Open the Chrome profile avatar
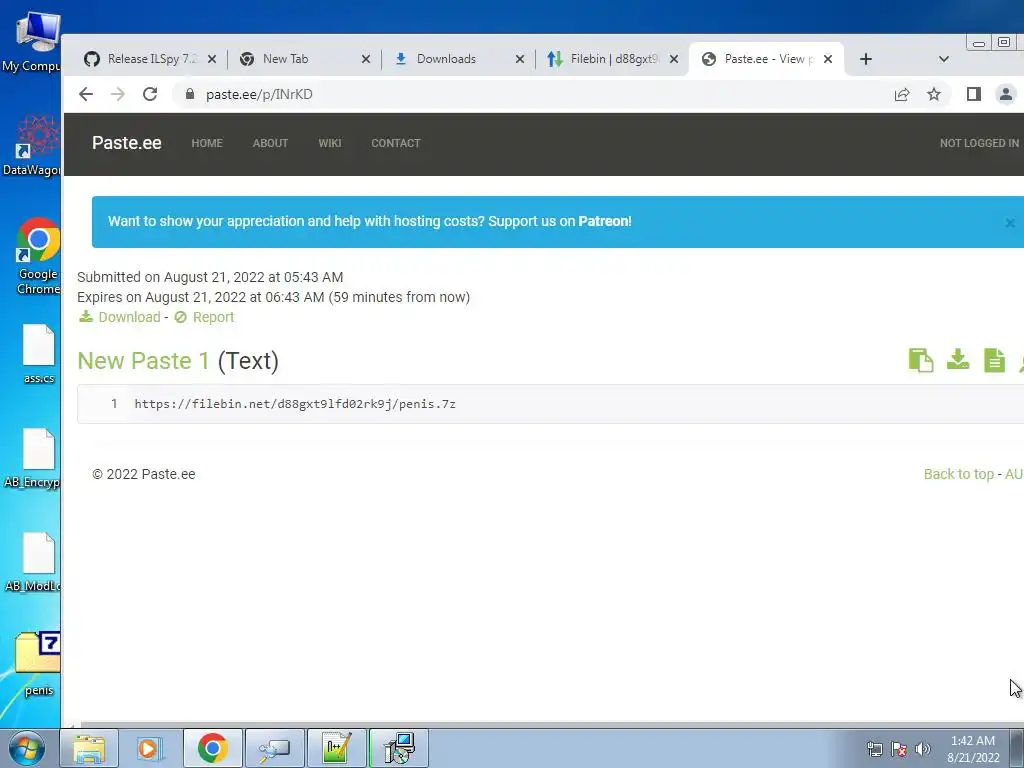 point(1006,95)
